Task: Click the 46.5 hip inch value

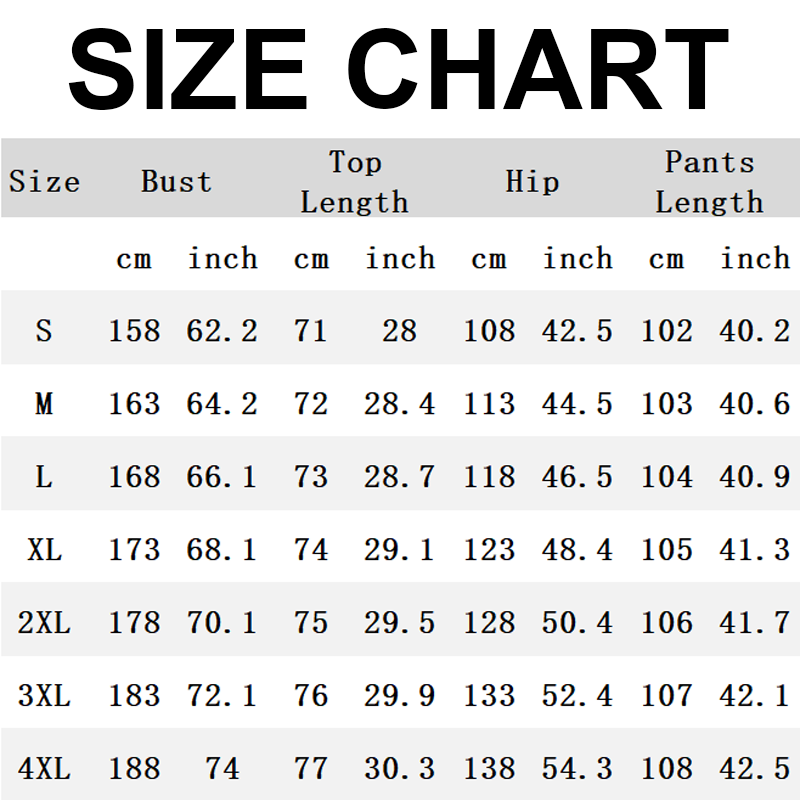Action: [x=577, y=477]
